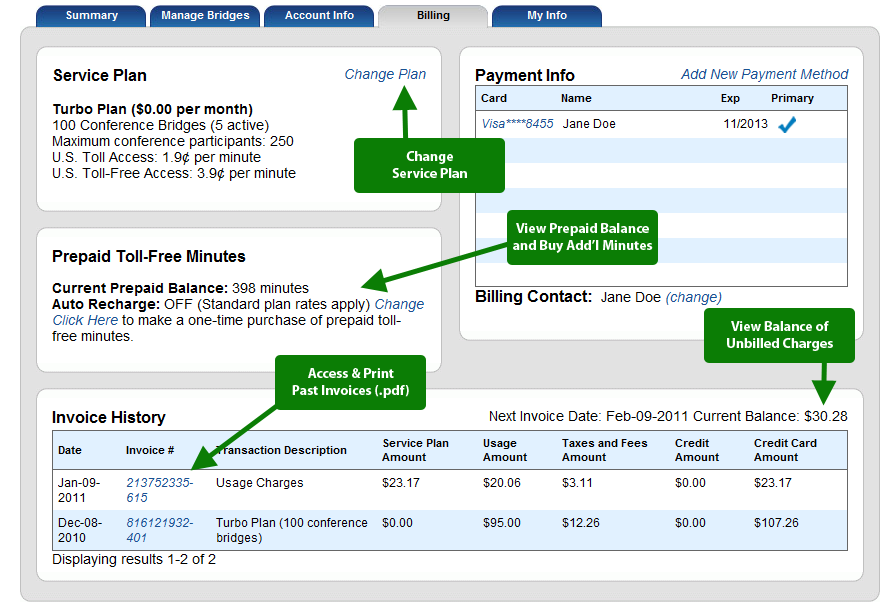
Task: Switch to the Account Info tab
Action: coord(318,15)
